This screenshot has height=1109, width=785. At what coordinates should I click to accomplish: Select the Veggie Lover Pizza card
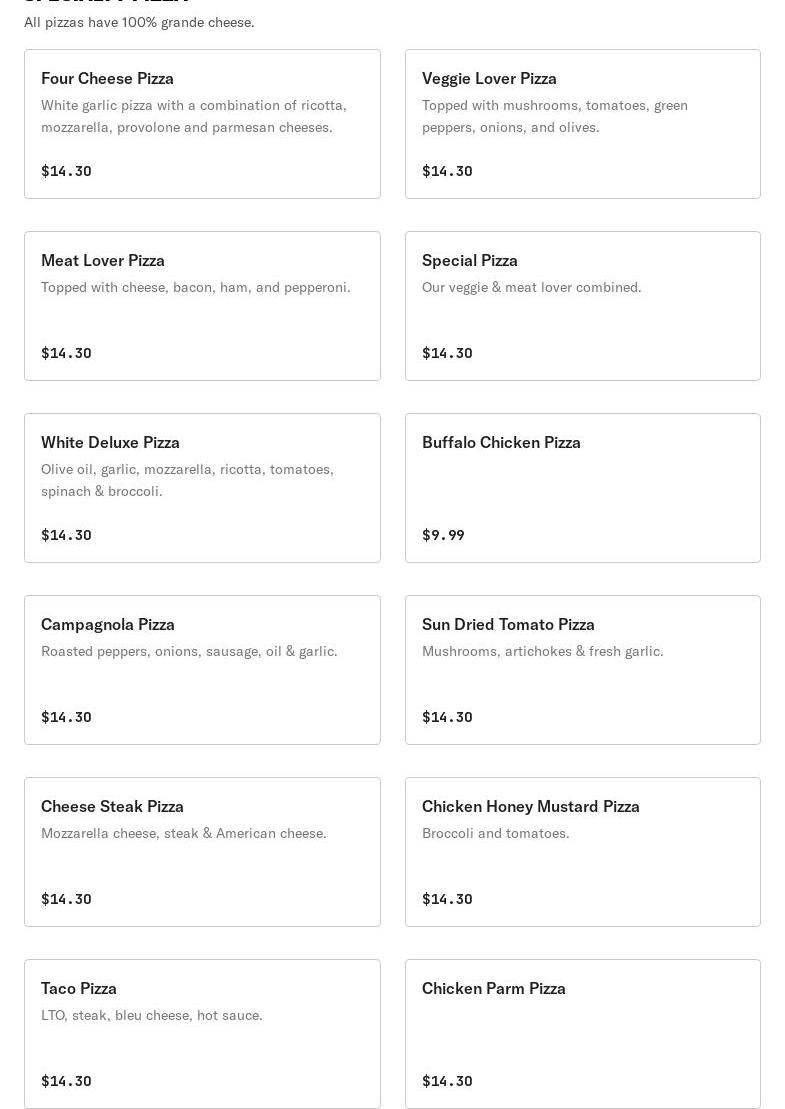point(582,124)
